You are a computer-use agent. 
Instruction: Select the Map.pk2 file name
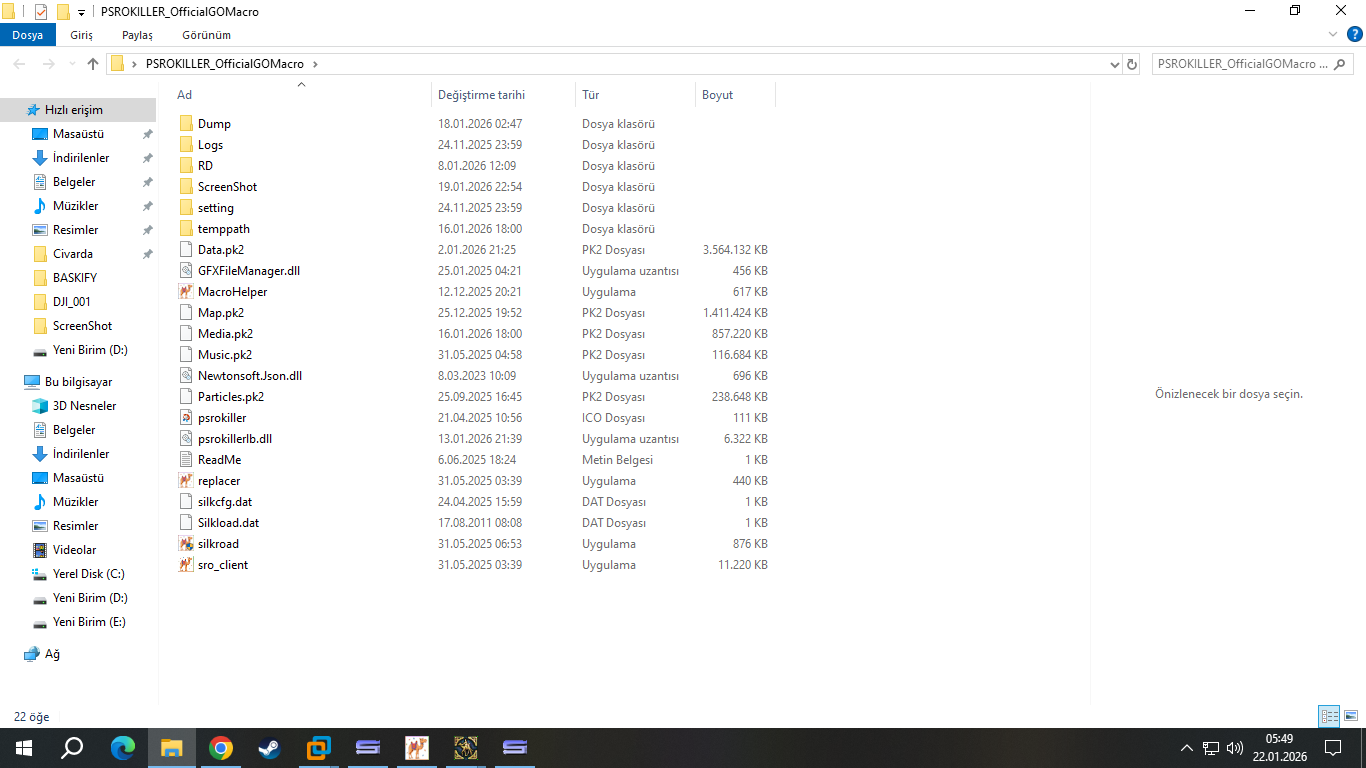click(221, 313)
